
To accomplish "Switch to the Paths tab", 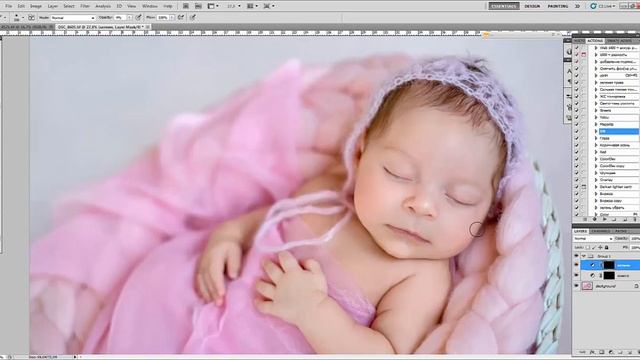I will pyautogui.click(x=621, y=231).
